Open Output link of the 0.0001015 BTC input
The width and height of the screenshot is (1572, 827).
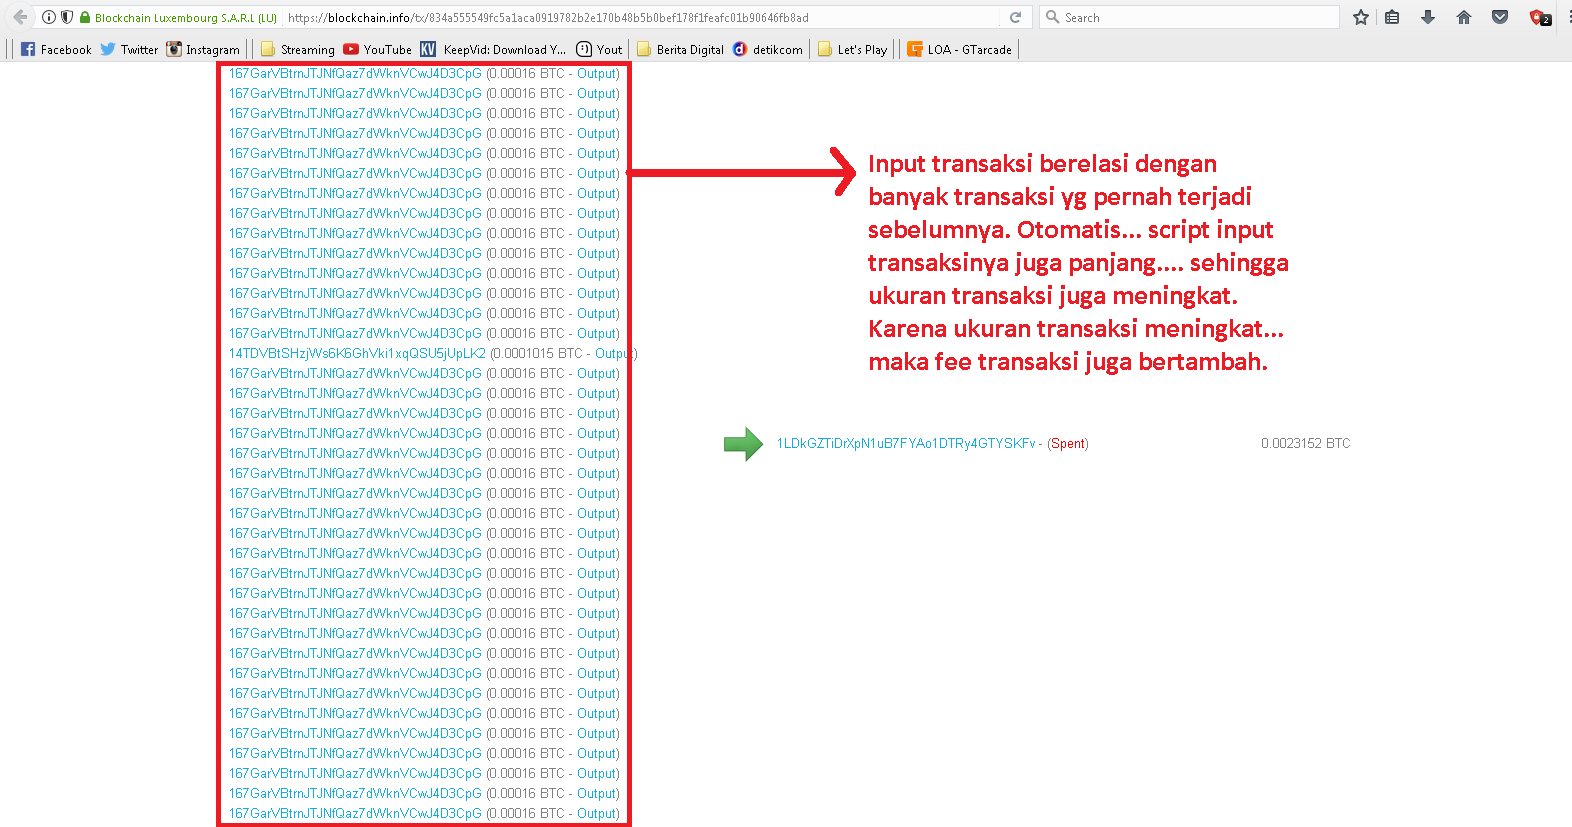[613, 353]
